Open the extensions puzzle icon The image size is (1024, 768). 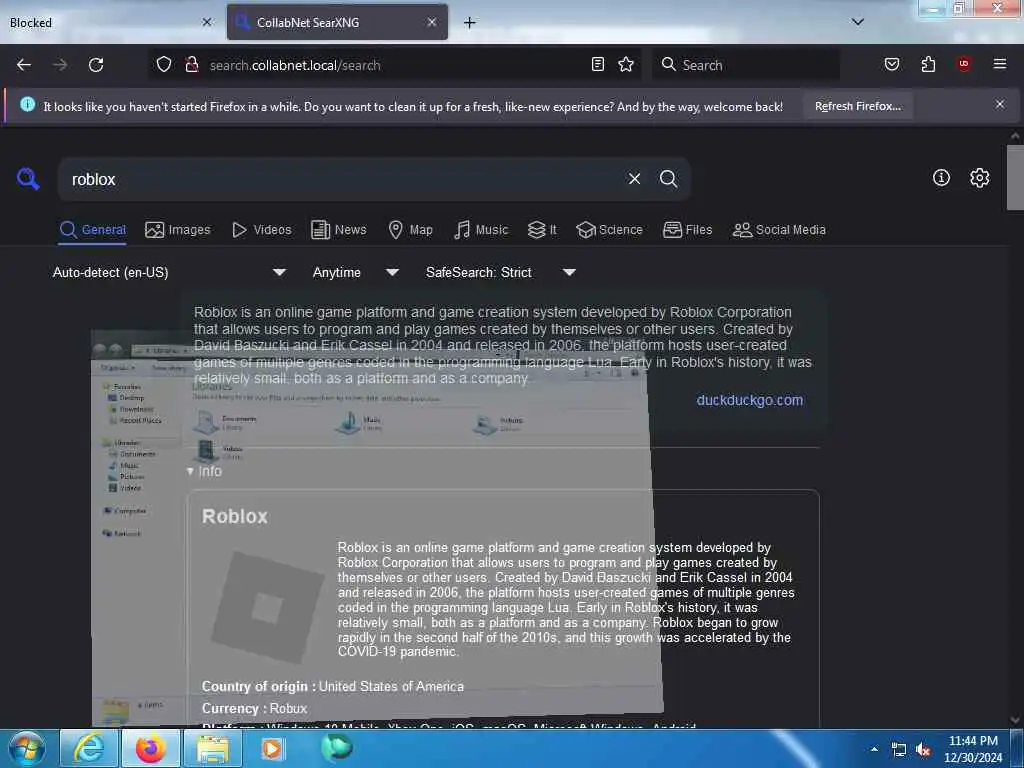(x=928, y=64)
